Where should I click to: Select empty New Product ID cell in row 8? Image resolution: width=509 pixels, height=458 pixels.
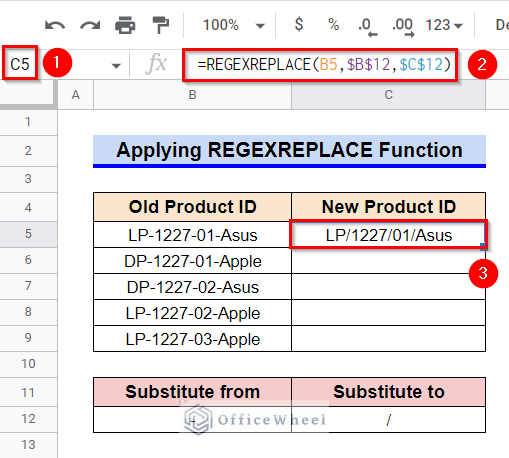(388, 313)
